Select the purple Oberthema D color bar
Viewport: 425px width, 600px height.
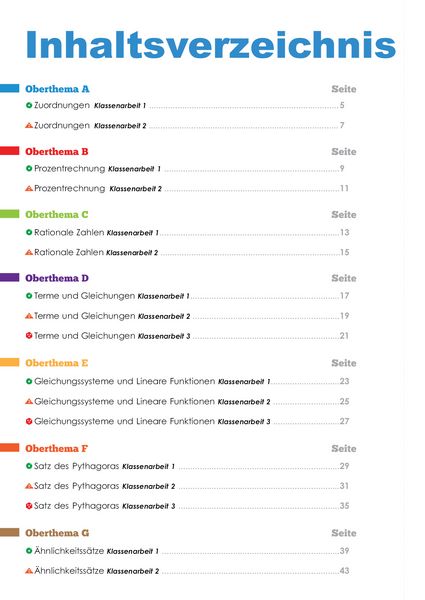tap(10, 277)
